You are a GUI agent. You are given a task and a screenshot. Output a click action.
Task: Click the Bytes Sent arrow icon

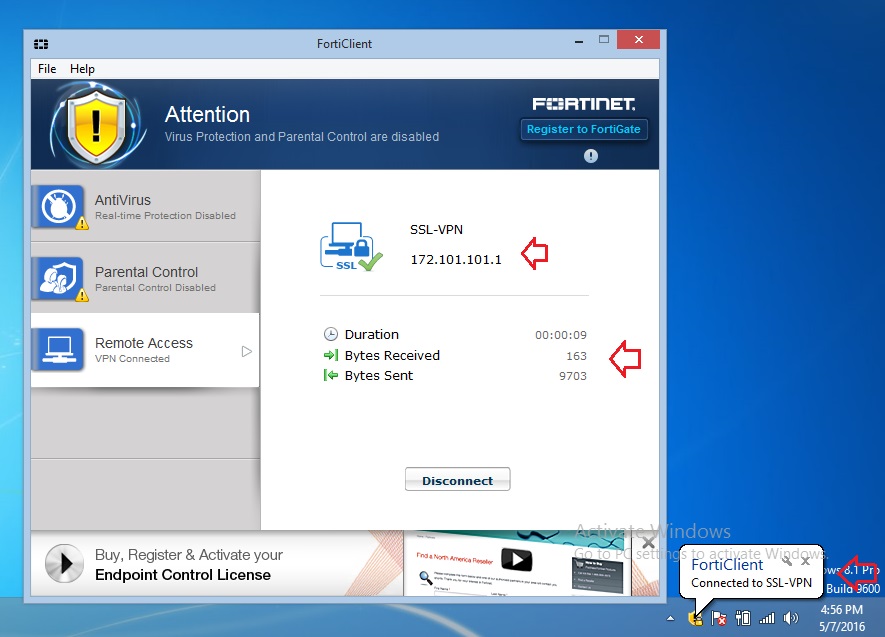[x=331, y=375]
